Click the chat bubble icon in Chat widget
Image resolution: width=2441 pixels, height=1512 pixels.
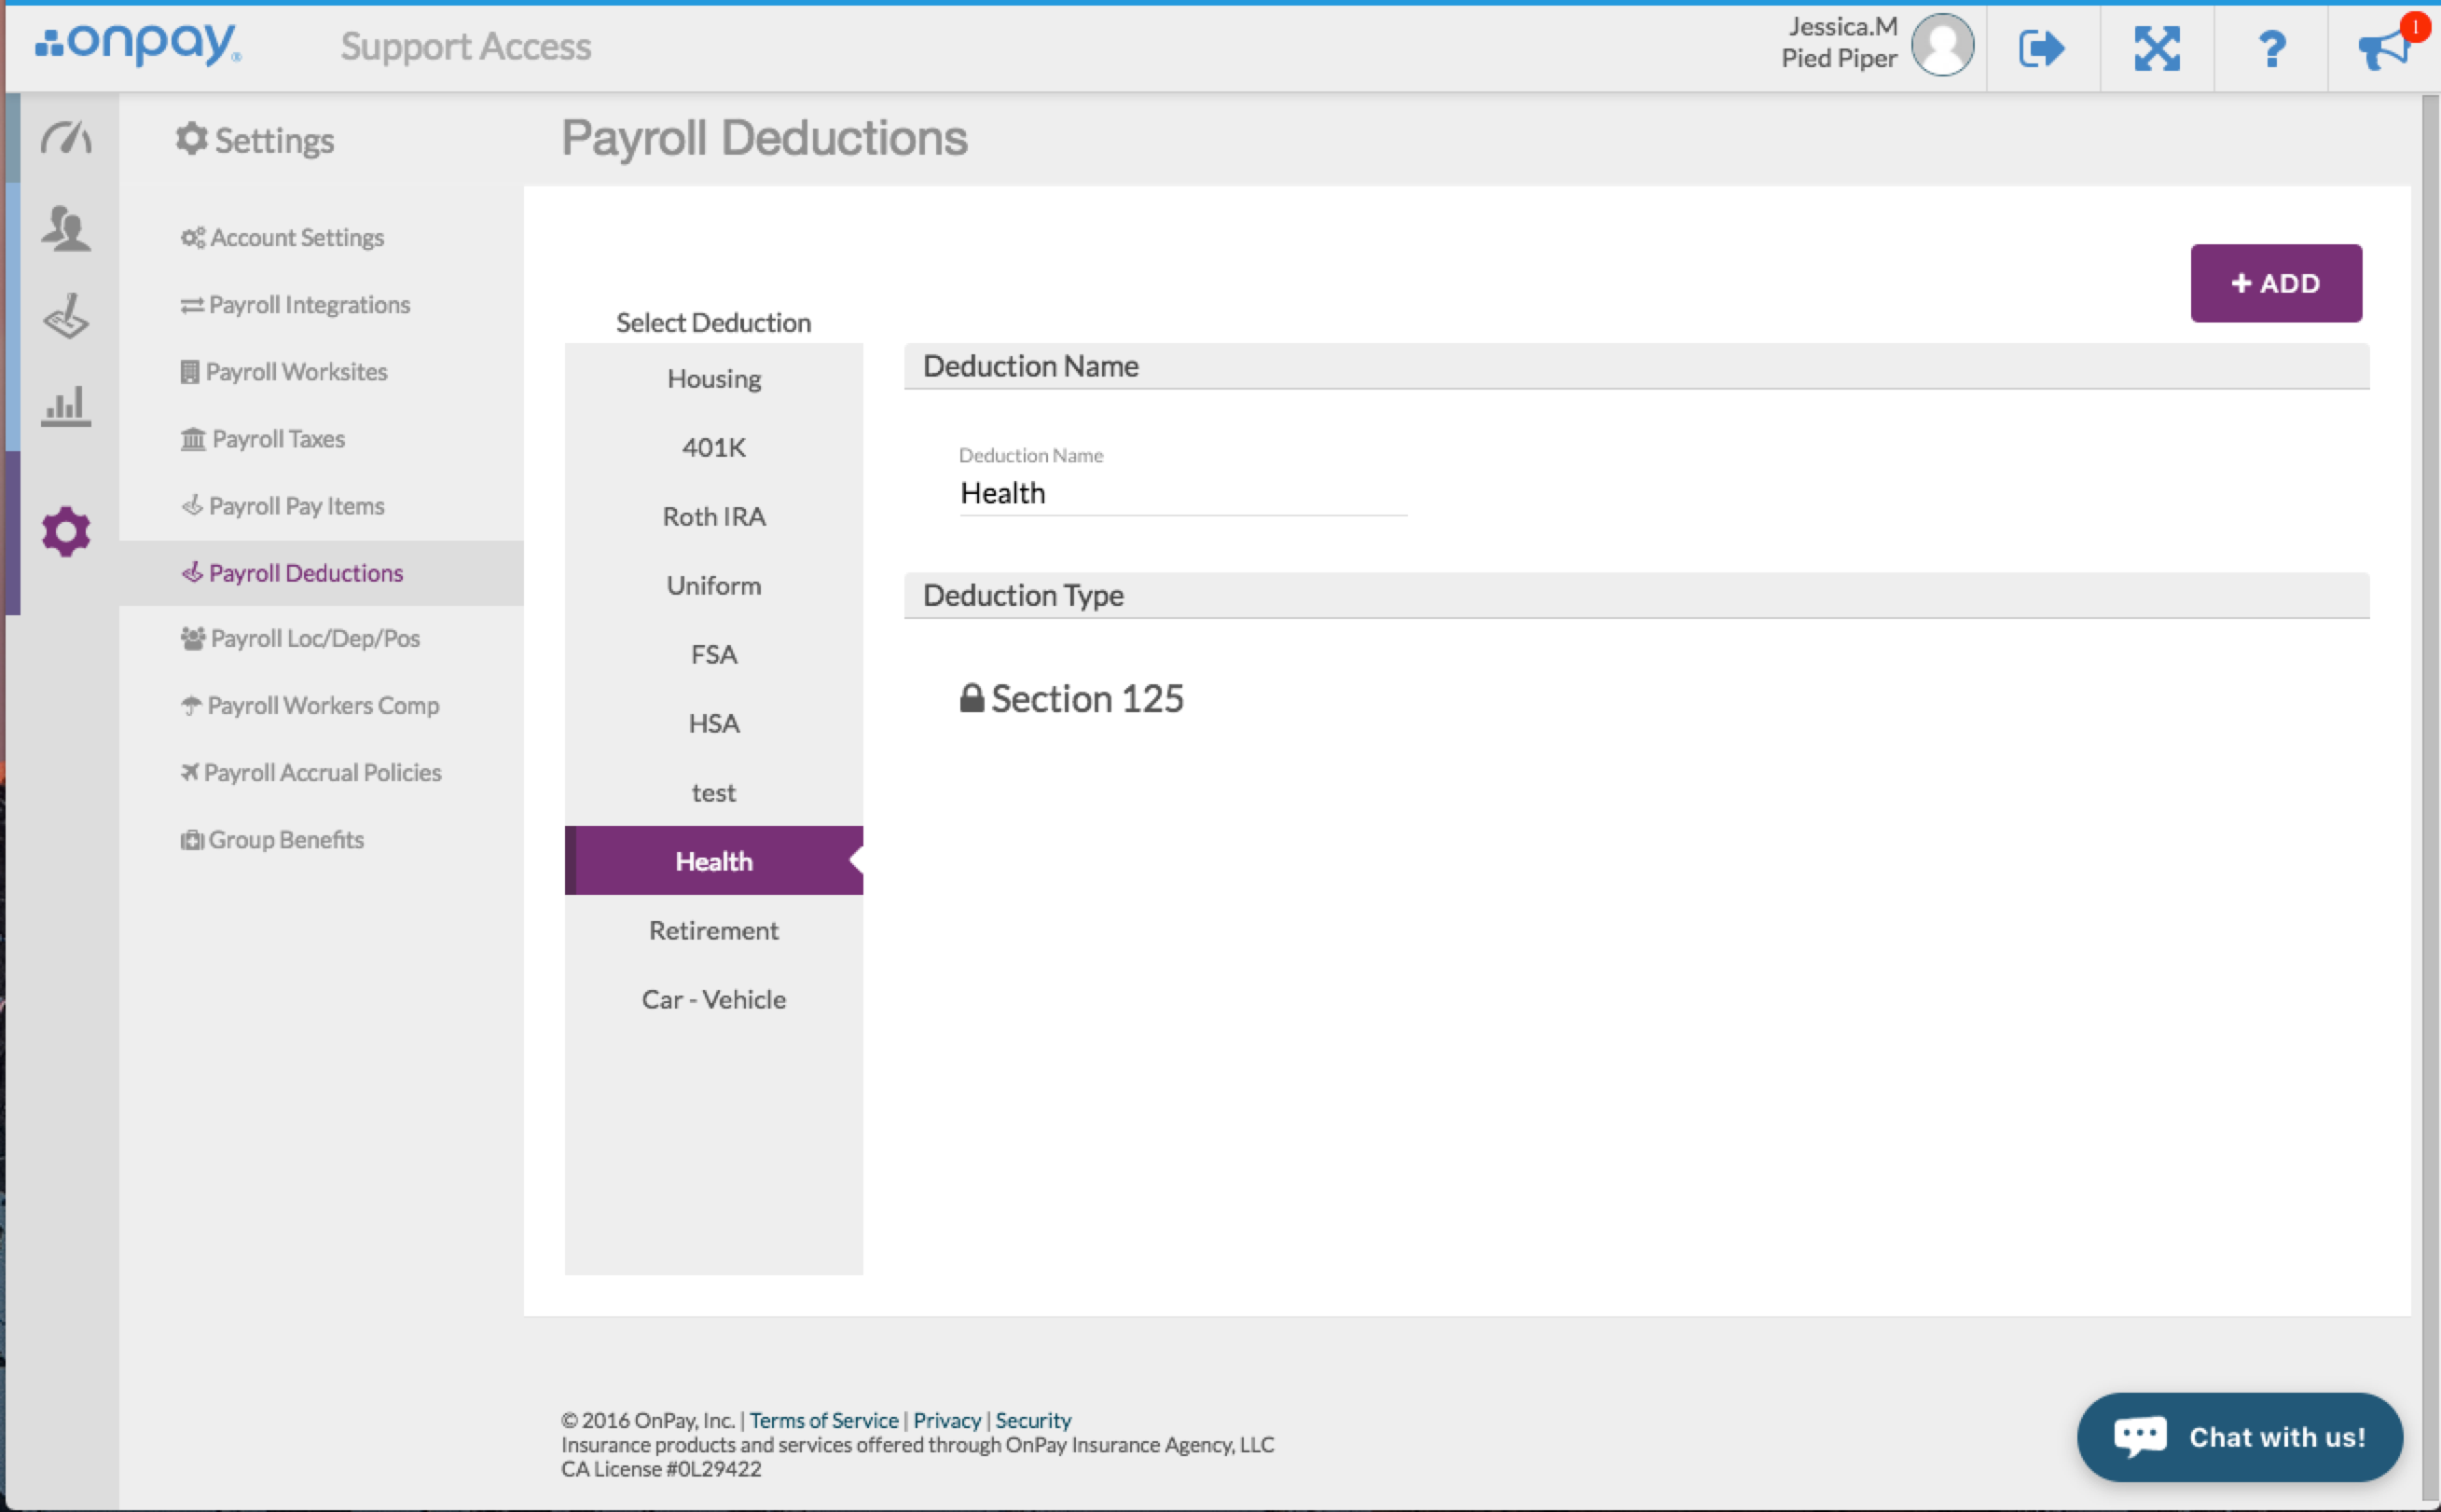click(x=2139, y=1437)
